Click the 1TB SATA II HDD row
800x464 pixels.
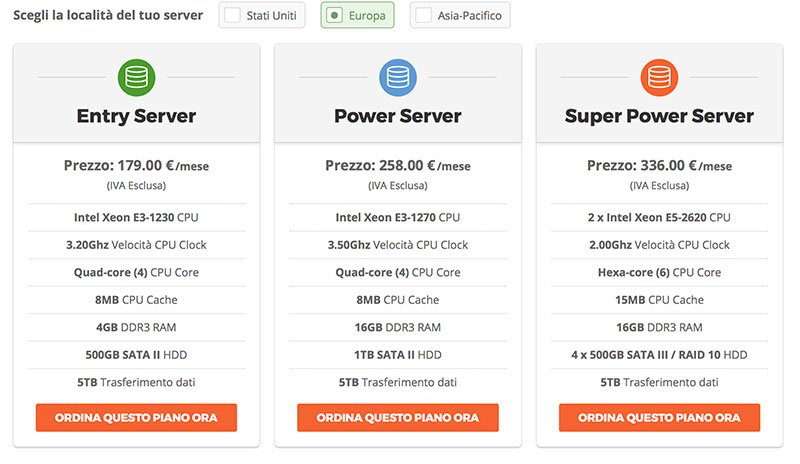point(398,355)
